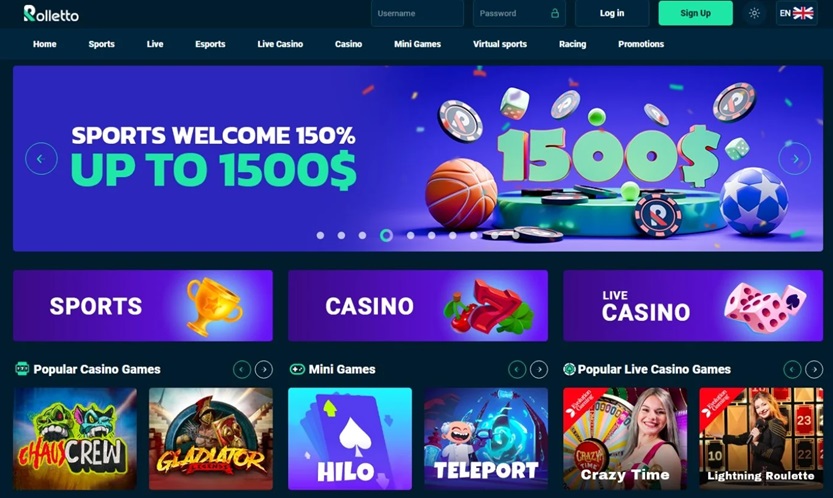The width and height of the screenshot is (833, 498).
Task: Open the Crazy Time game thumbnail
Action: pyautogui.click(x=625, y=438)
